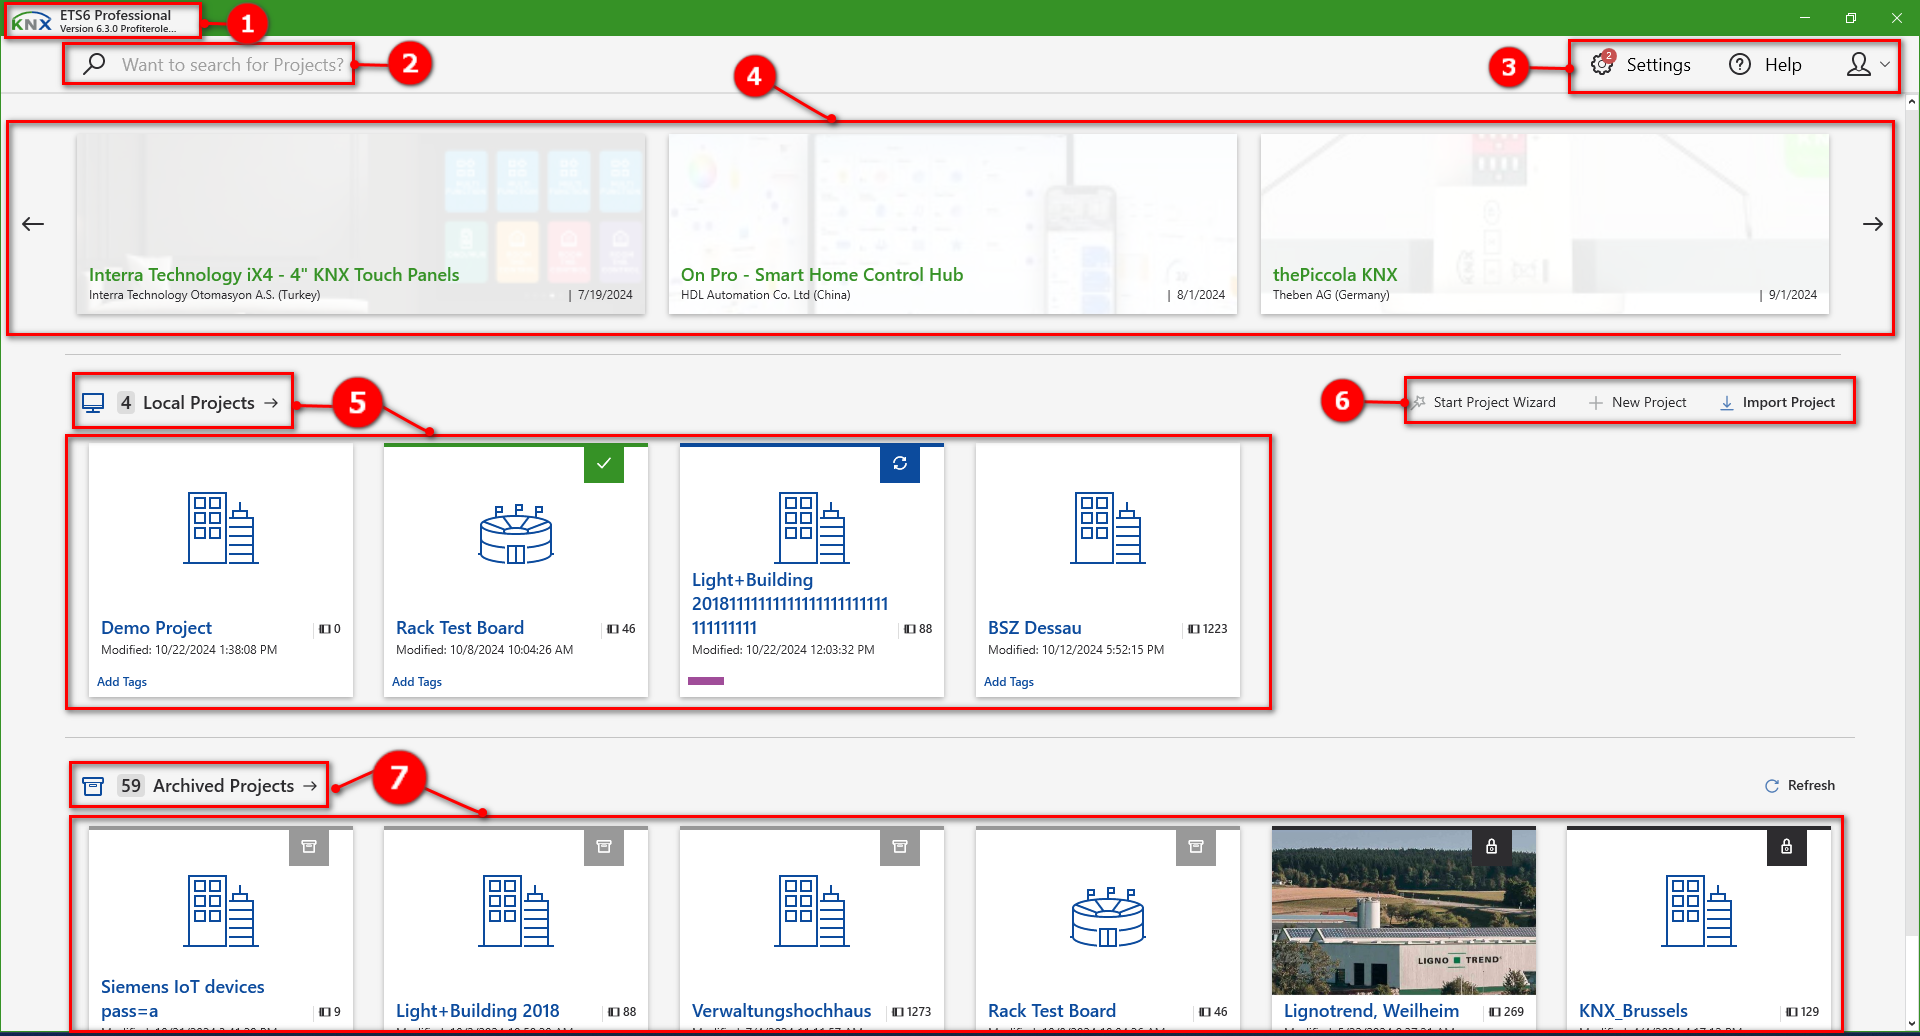The height and width of the screenshot is (1036, 1920).
Task: Open the BSZ Dessau building icon
Action: 1108,528
